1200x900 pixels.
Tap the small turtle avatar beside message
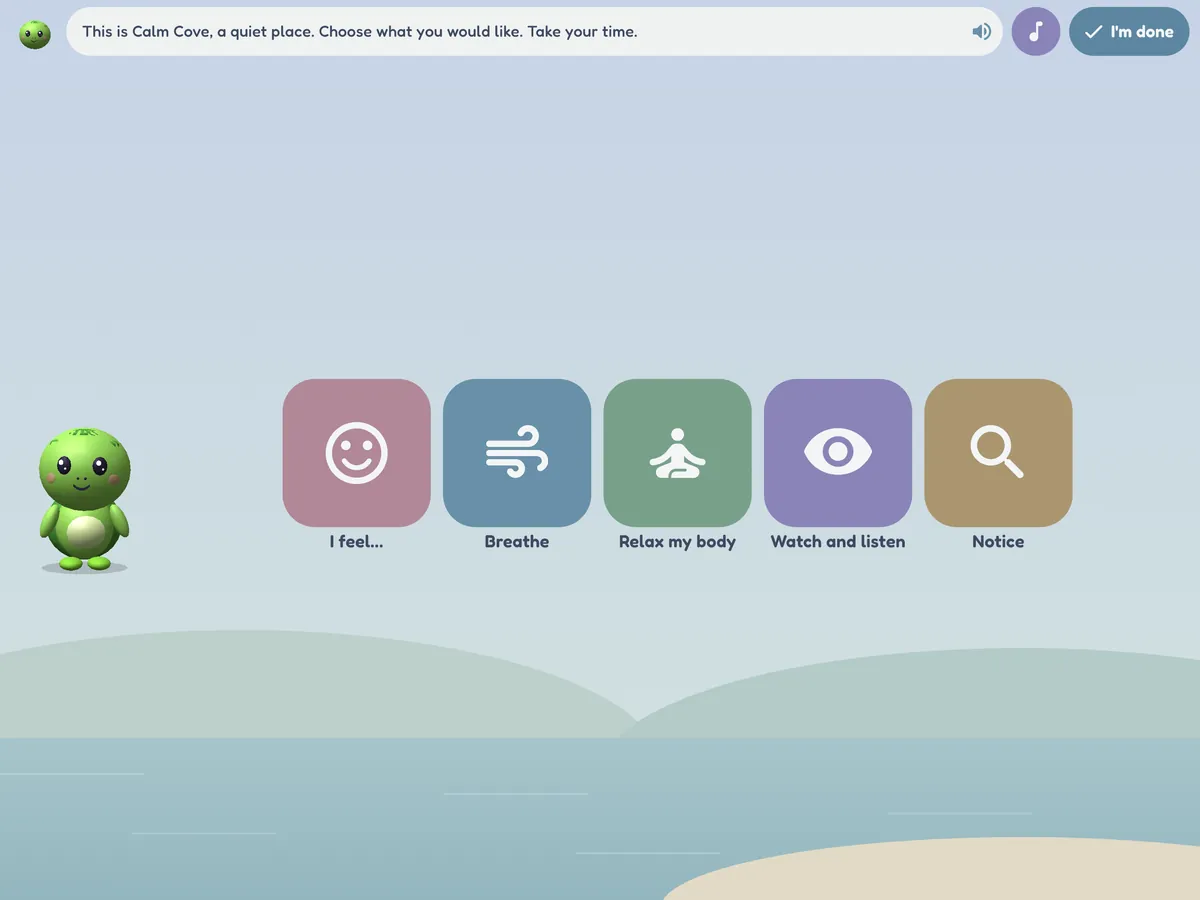(35, 34)
